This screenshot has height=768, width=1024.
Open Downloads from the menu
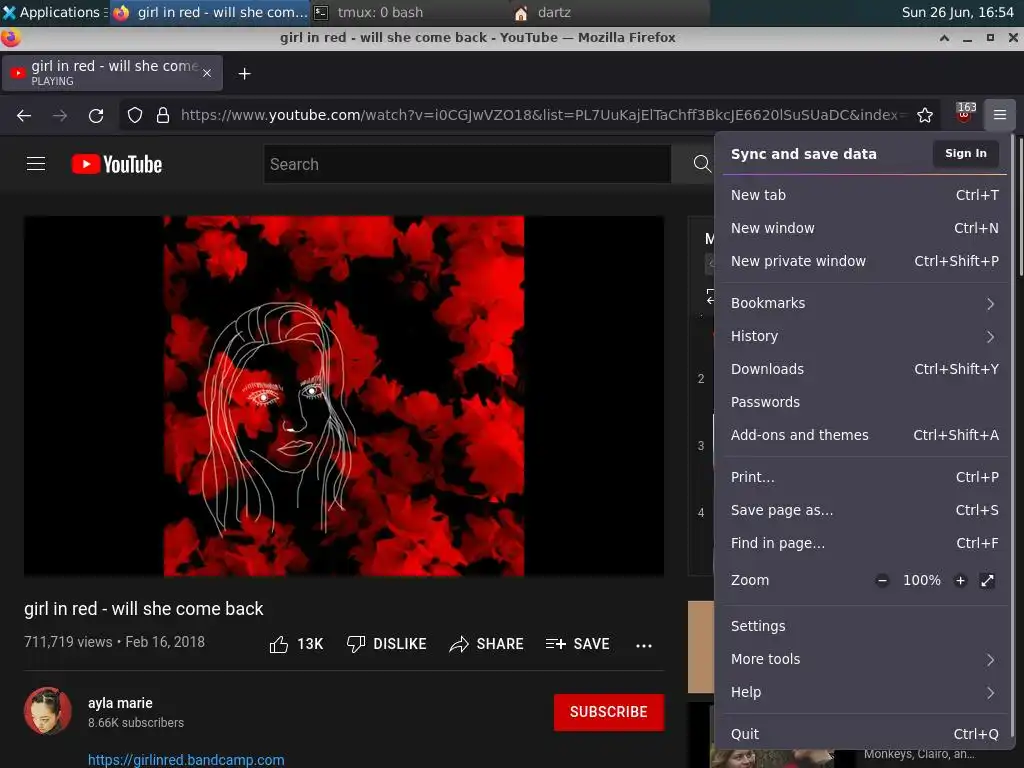click(864, 369)
